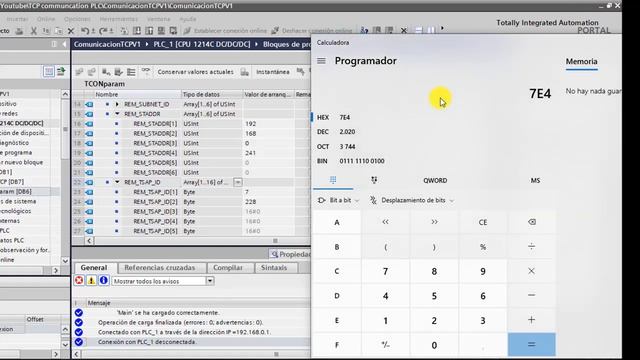Click Deshacer conexión online

[312, 31]
